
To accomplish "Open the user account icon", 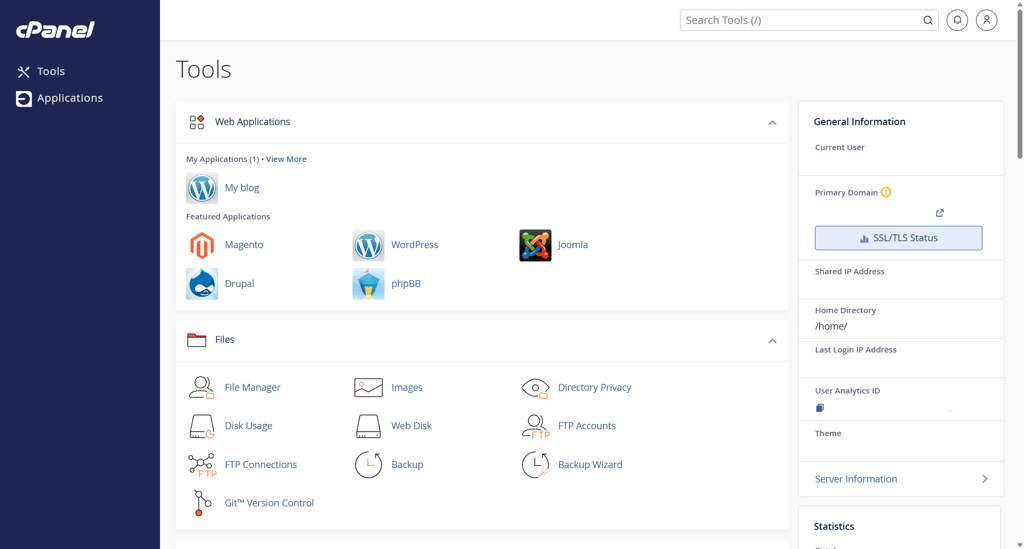I will (986, 20).
